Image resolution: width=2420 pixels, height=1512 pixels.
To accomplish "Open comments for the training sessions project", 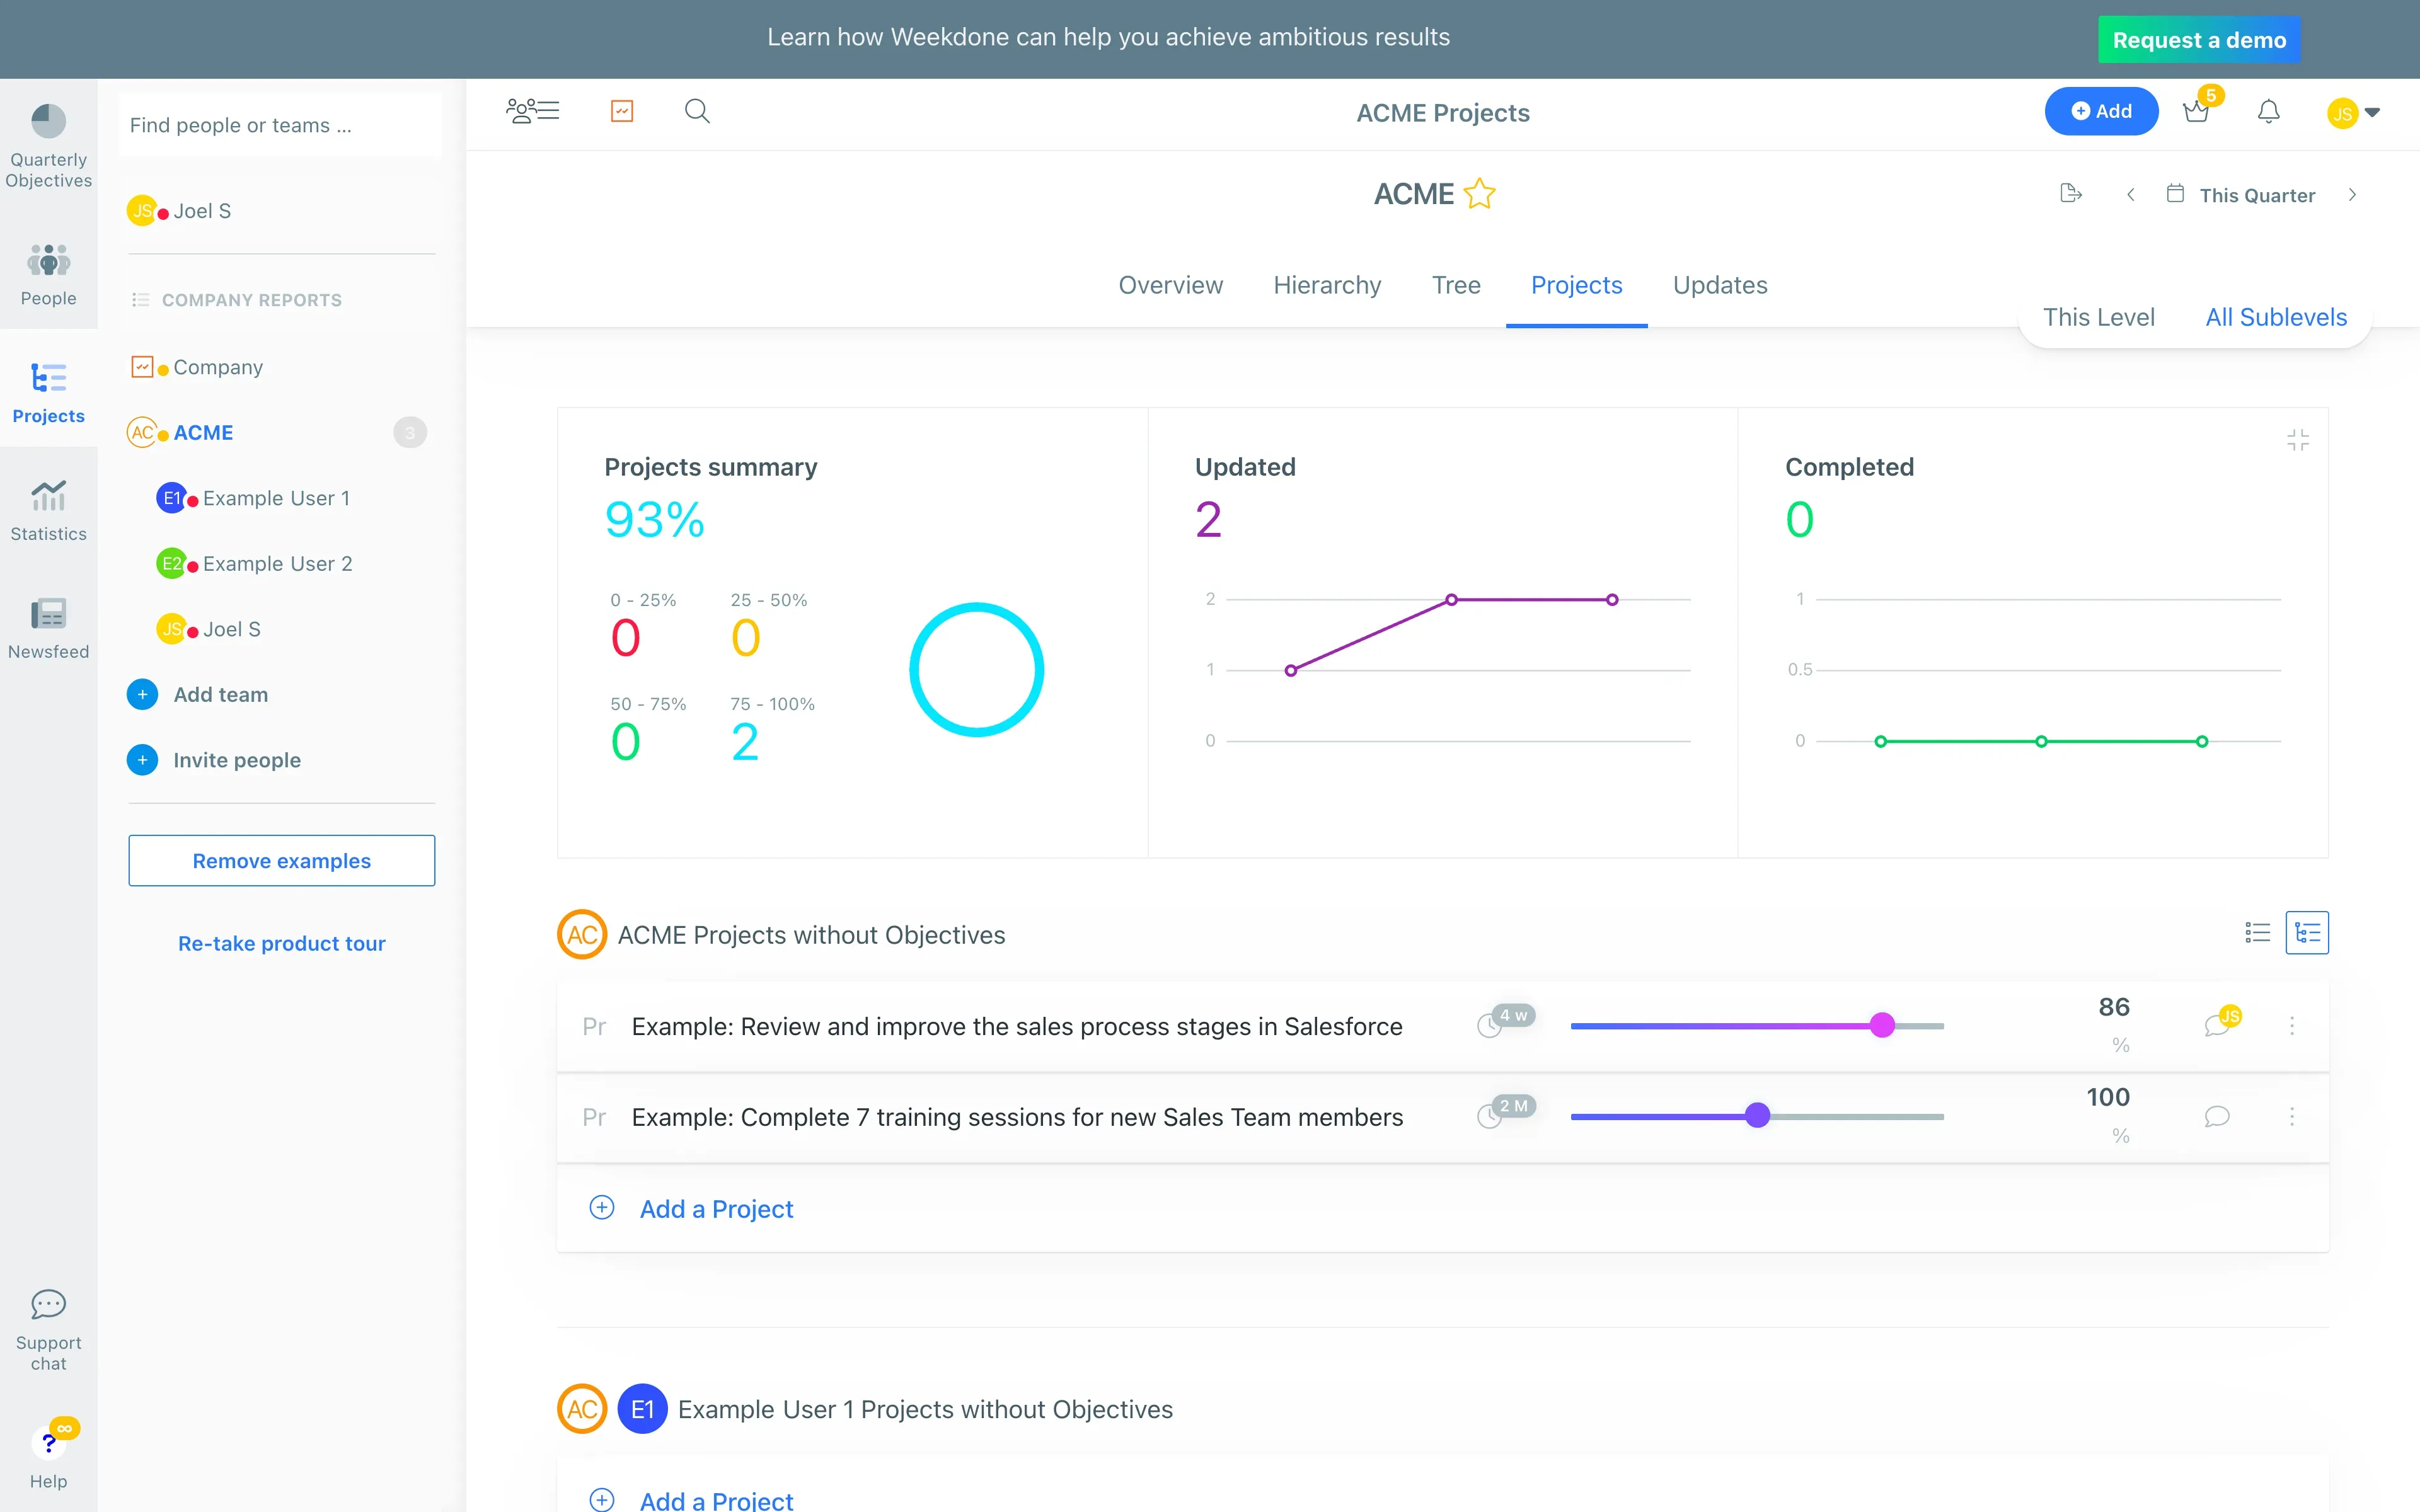I will tap(2218, 1116).
